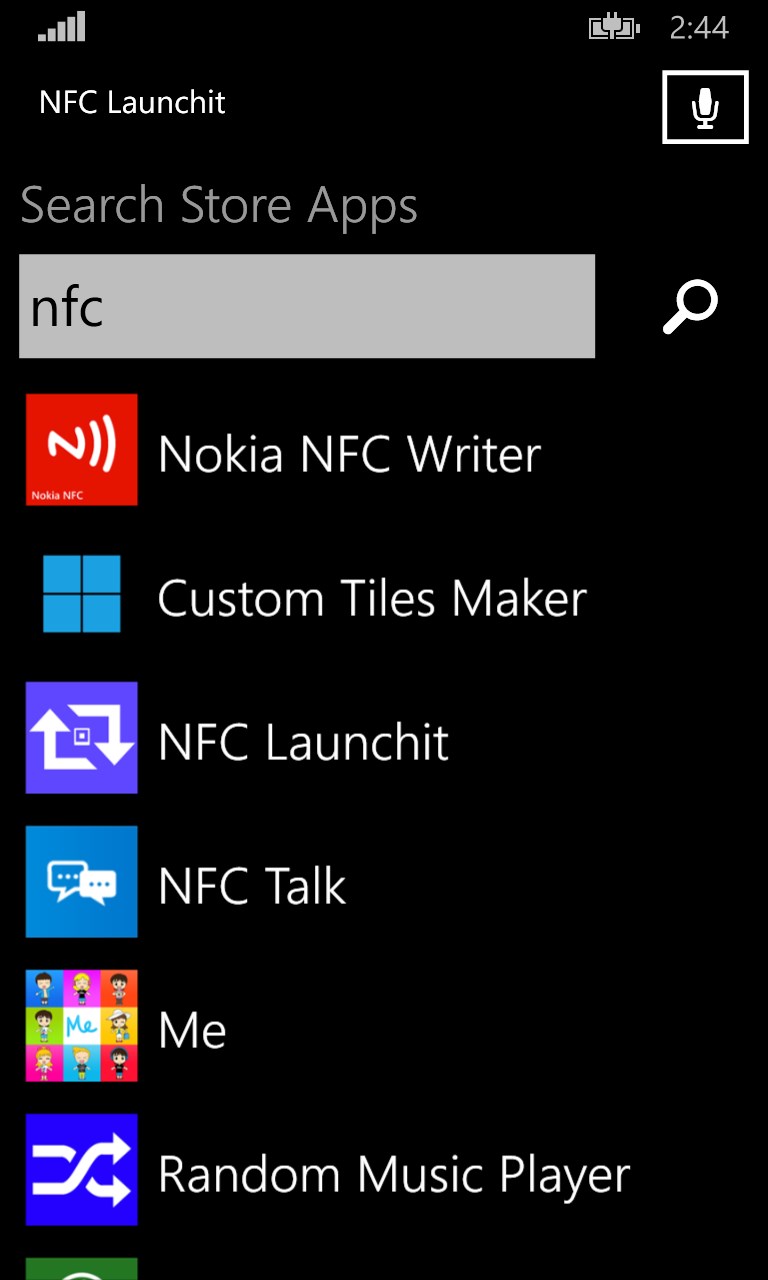Click the magnifying glass search icon
768x1280 pixels.
tap(691, 306)
